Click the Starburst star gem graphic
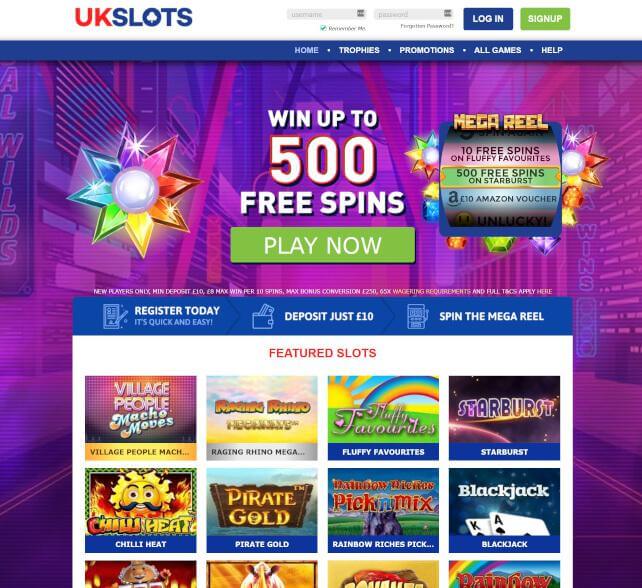This screenshot has height=588, width=642. tap(135, 190)
